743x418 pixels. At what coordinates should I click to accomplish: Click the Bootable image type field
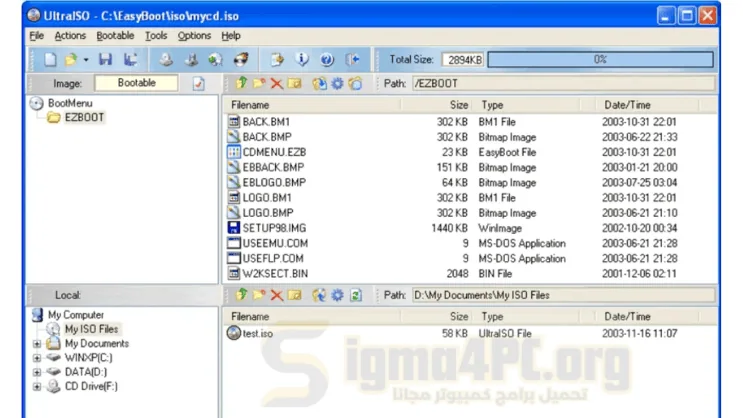(136, 83)
